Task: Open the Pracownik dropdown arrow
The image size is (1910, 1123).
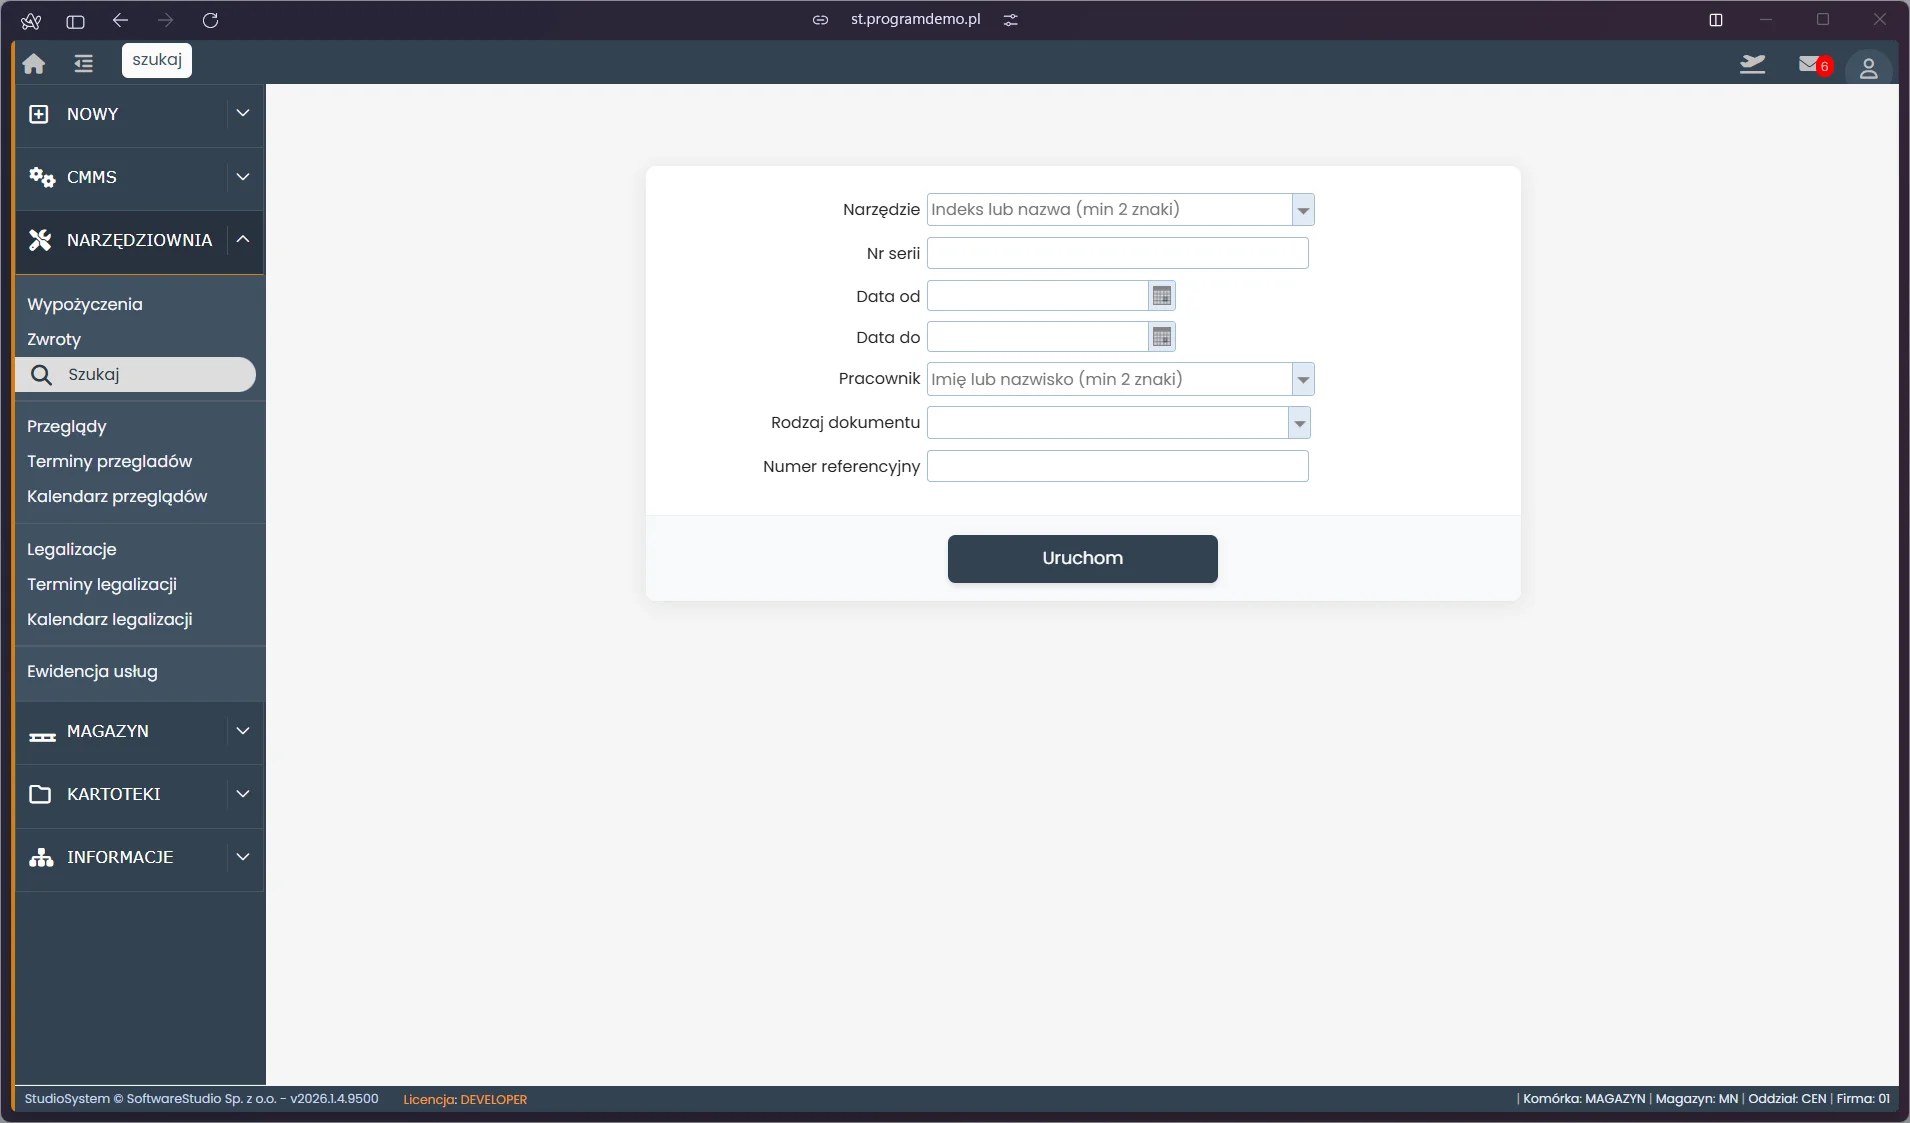Action: [1303, 380]
